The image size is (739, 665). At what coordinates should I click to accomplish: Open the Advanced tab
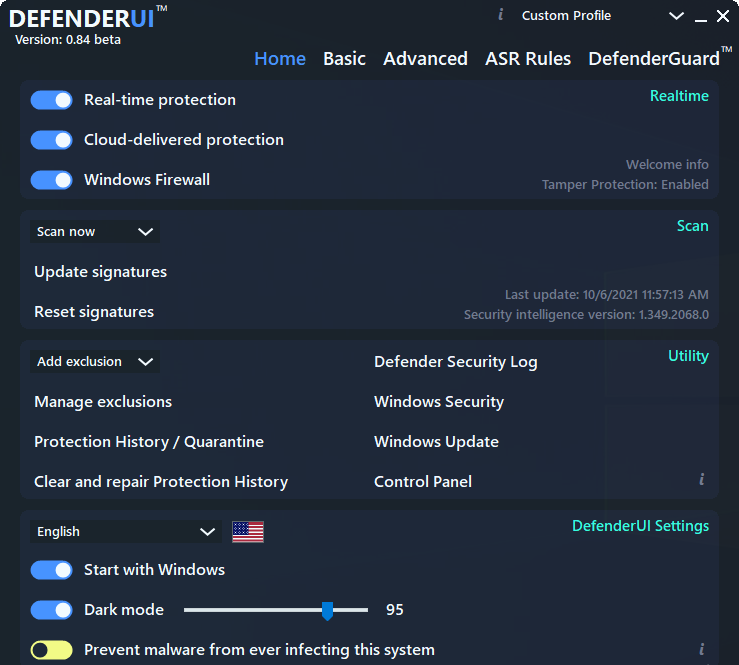coord(425,59)
